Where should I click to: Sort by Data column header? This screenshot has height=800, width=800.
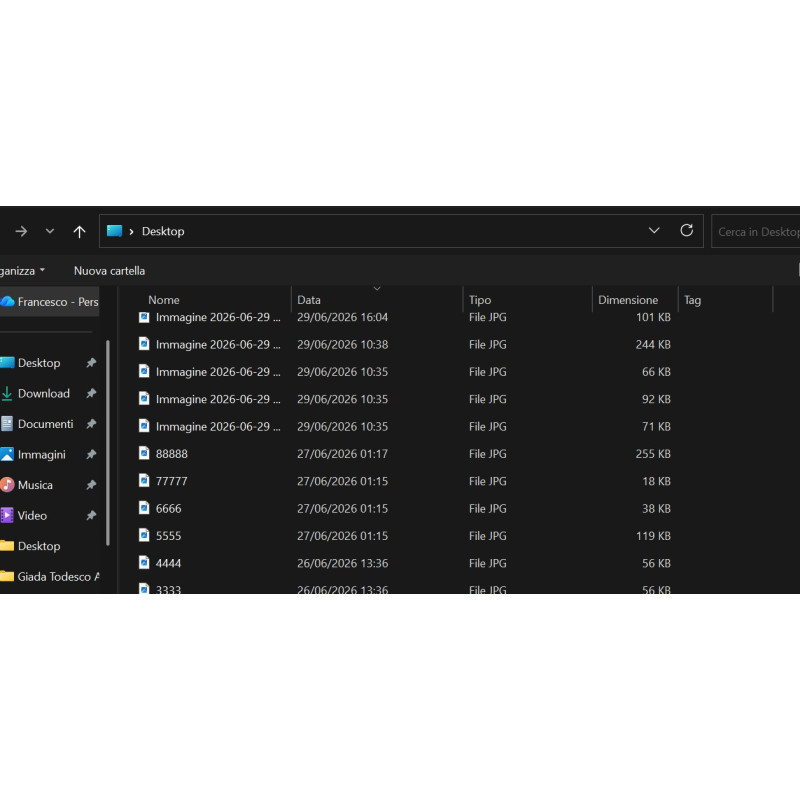coord(309,300)
